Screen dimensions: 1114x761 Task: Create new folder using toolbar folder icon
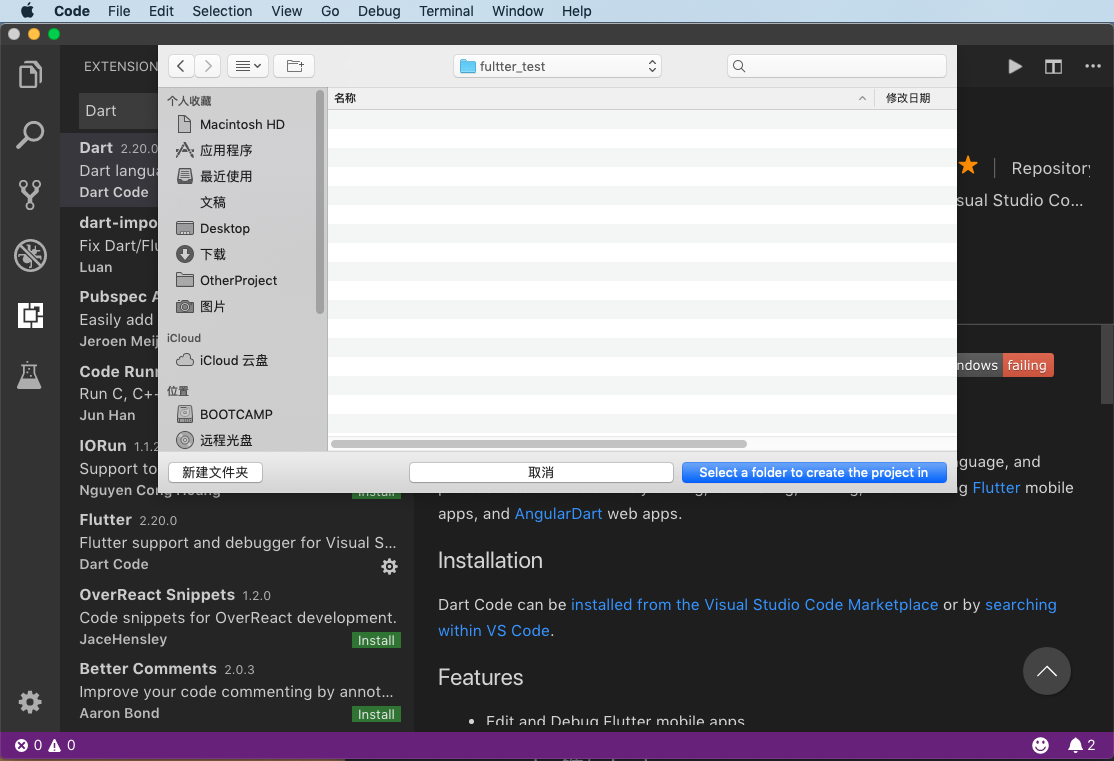[294, 66]
